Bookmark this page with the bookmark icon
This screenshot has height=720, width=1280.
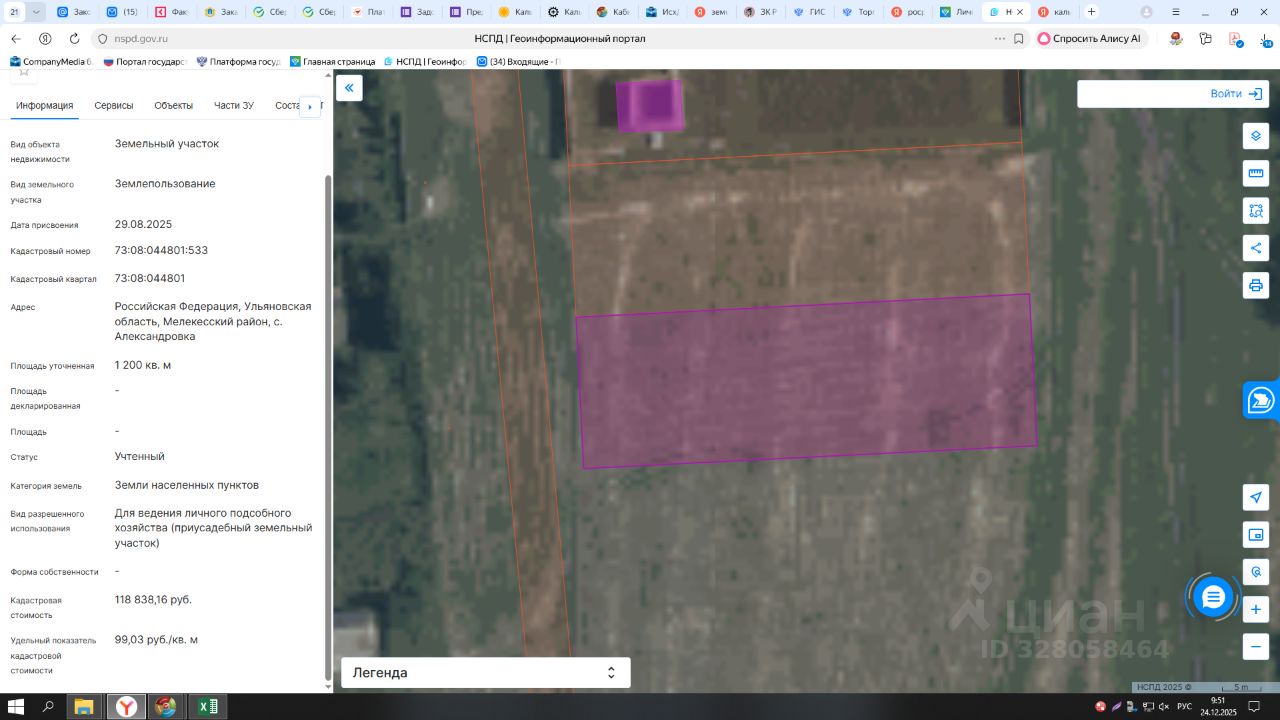tap(1019, 38)
